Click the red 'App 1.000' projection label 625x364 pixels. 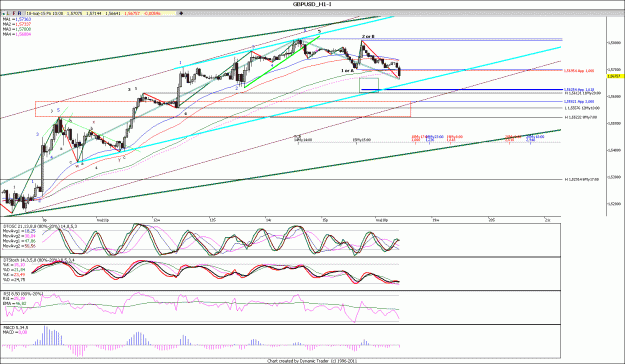click(x=579, y=71)
